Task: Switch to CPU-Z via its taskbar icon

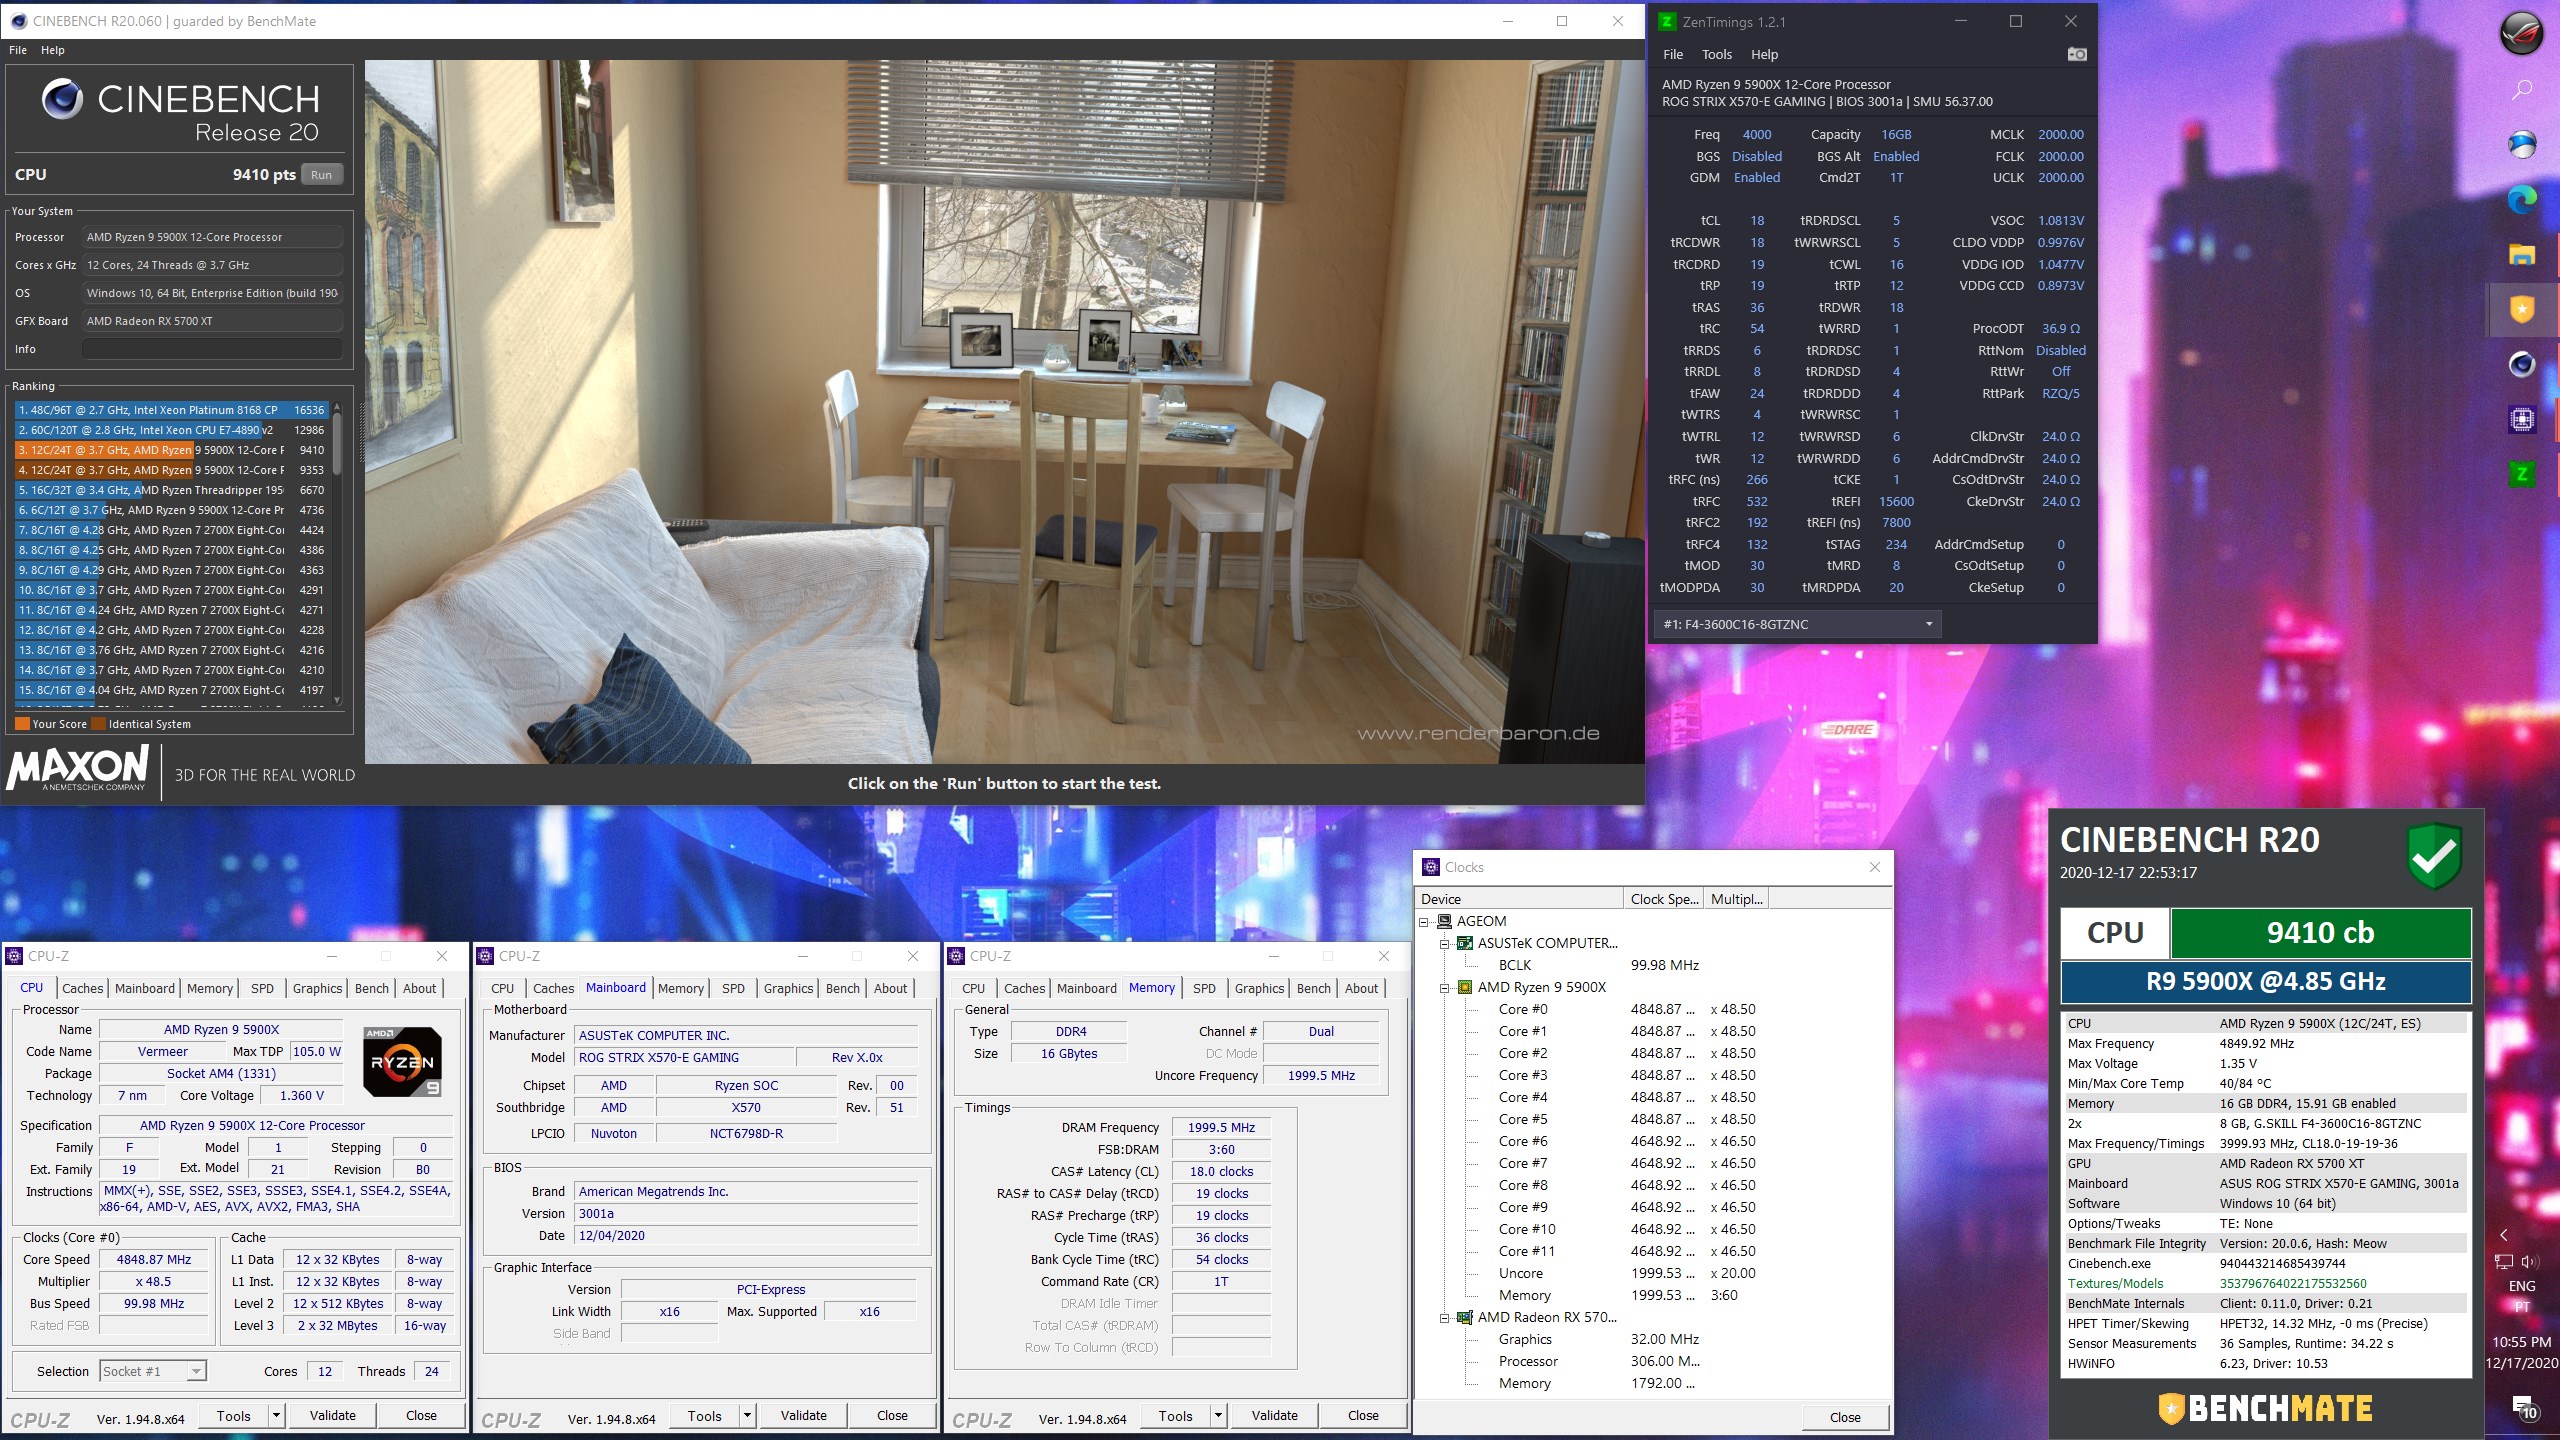Action: (x=2522, y=420)
